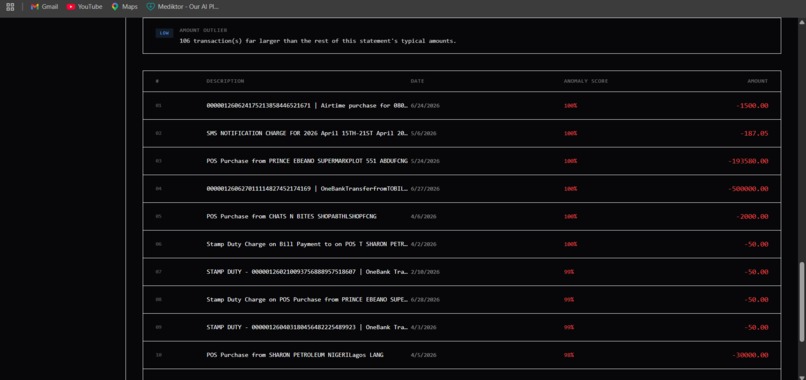
Task: Click the amount -1500.00
Action: click(x=752, y=105)
